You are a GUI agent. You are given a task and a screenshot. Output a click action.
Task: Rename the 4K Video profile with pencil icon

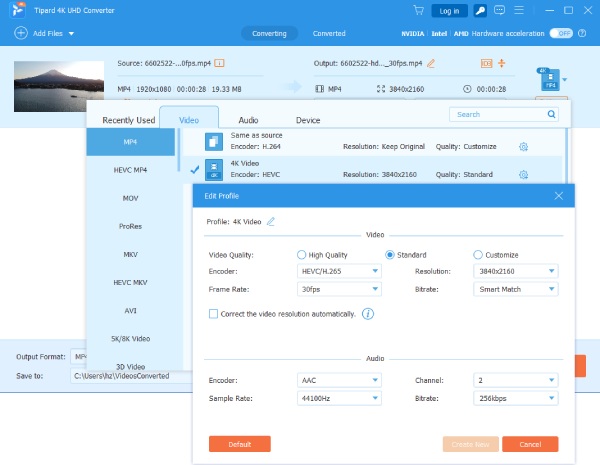tap(271, 221)
